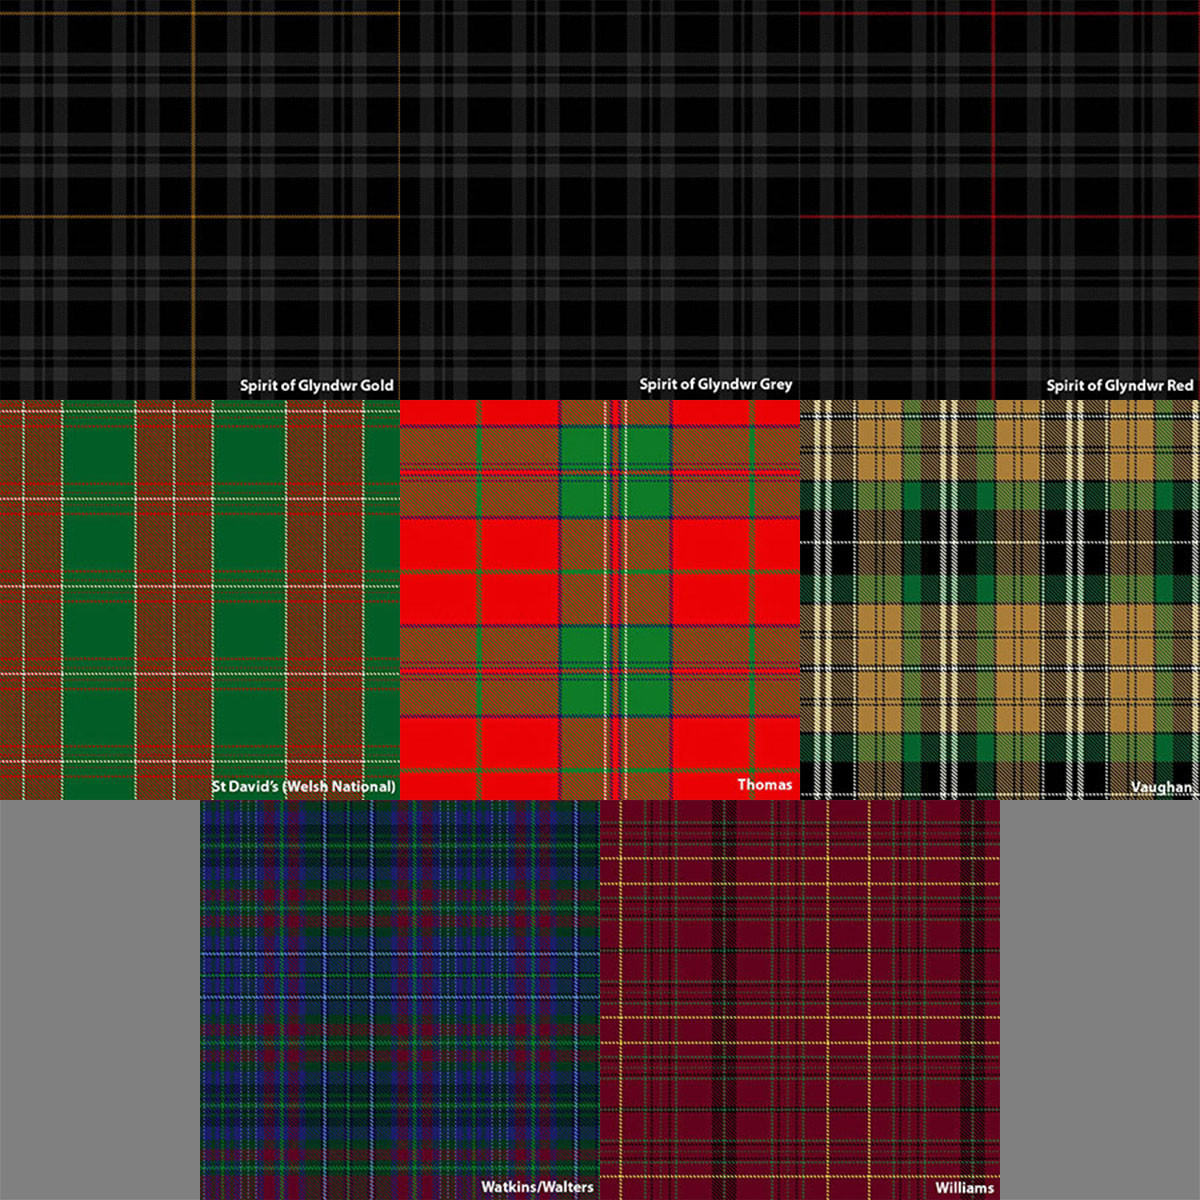Click the St David's (Welsh National) label
The height and width of the screenshot is (1200, 1200).
pos(303,786)
